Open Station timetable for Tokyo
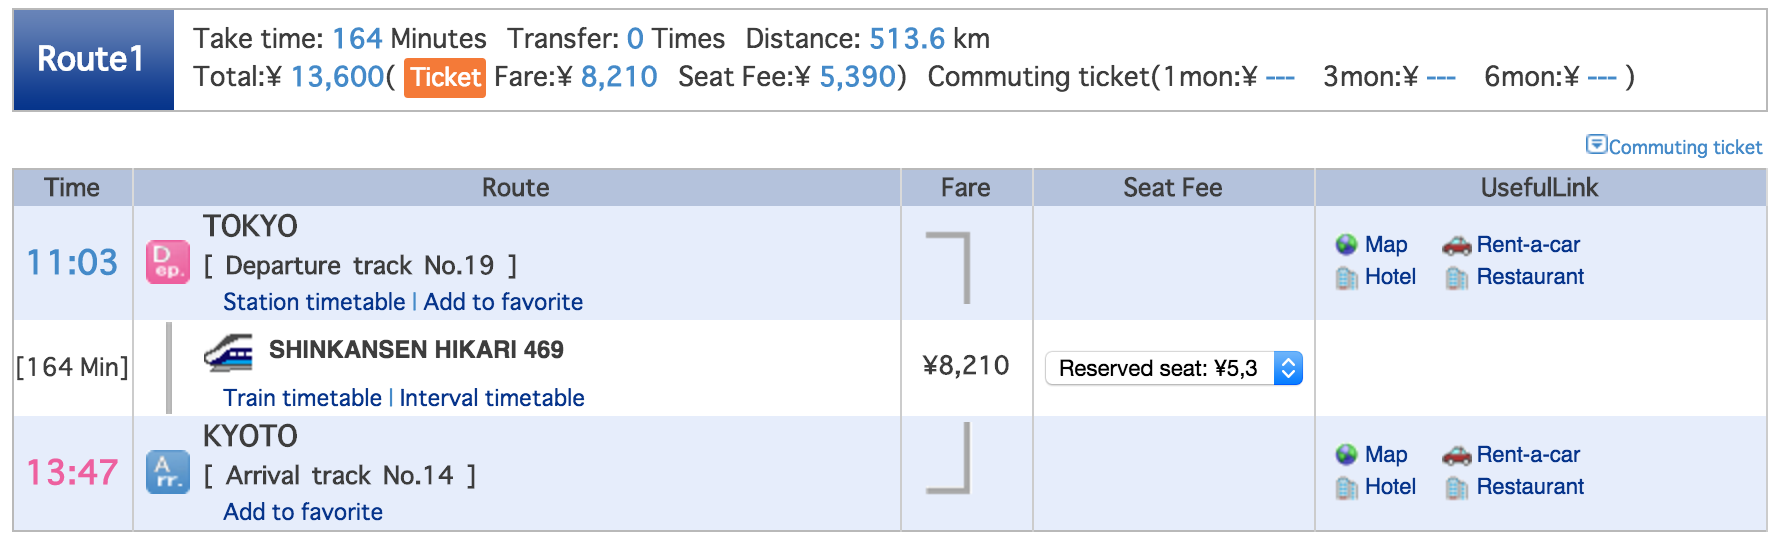The width and height of the screenshot is (1780, 544). pyautogui.click(x=314, y=302)
